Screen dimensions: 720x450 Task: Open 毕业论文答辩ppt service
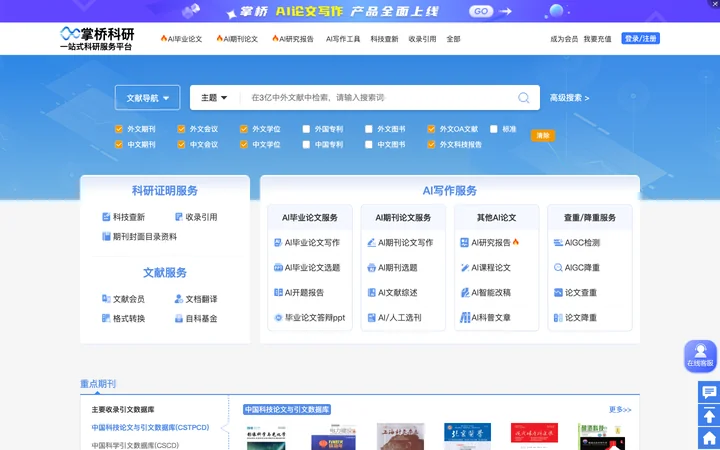pos(309,317)
